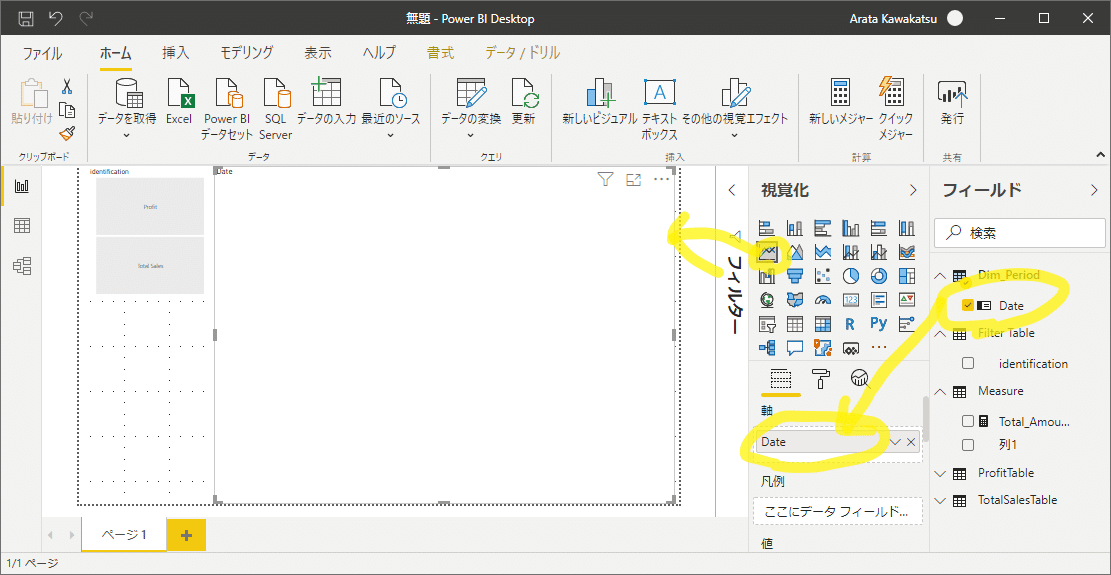Switch to Model view in left sidebar
The width and height of the screenshot is (1111, 575).
(x=22, y=266)
